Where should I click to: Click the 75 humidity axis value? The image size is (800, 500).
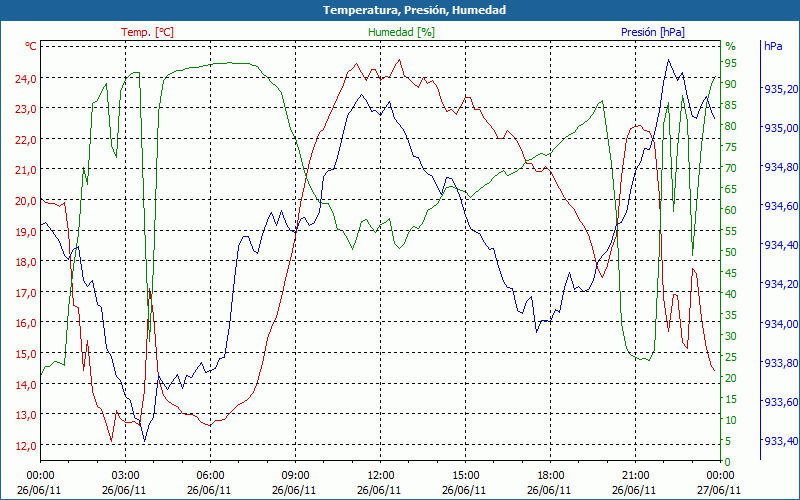pyautogui.click(x=731, y=147)
